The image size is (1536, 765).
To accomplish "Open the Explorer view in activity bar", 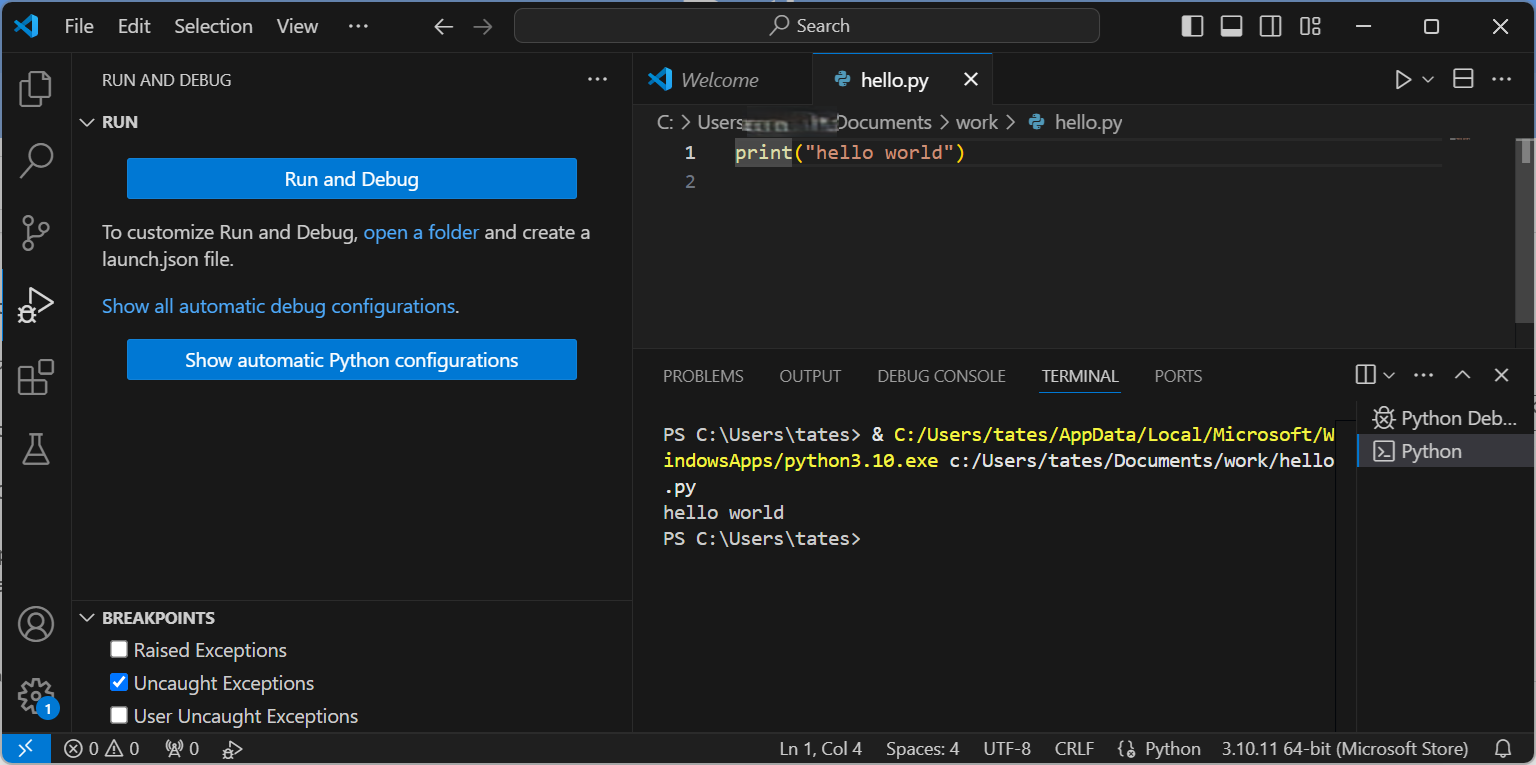I will (36, 89).
